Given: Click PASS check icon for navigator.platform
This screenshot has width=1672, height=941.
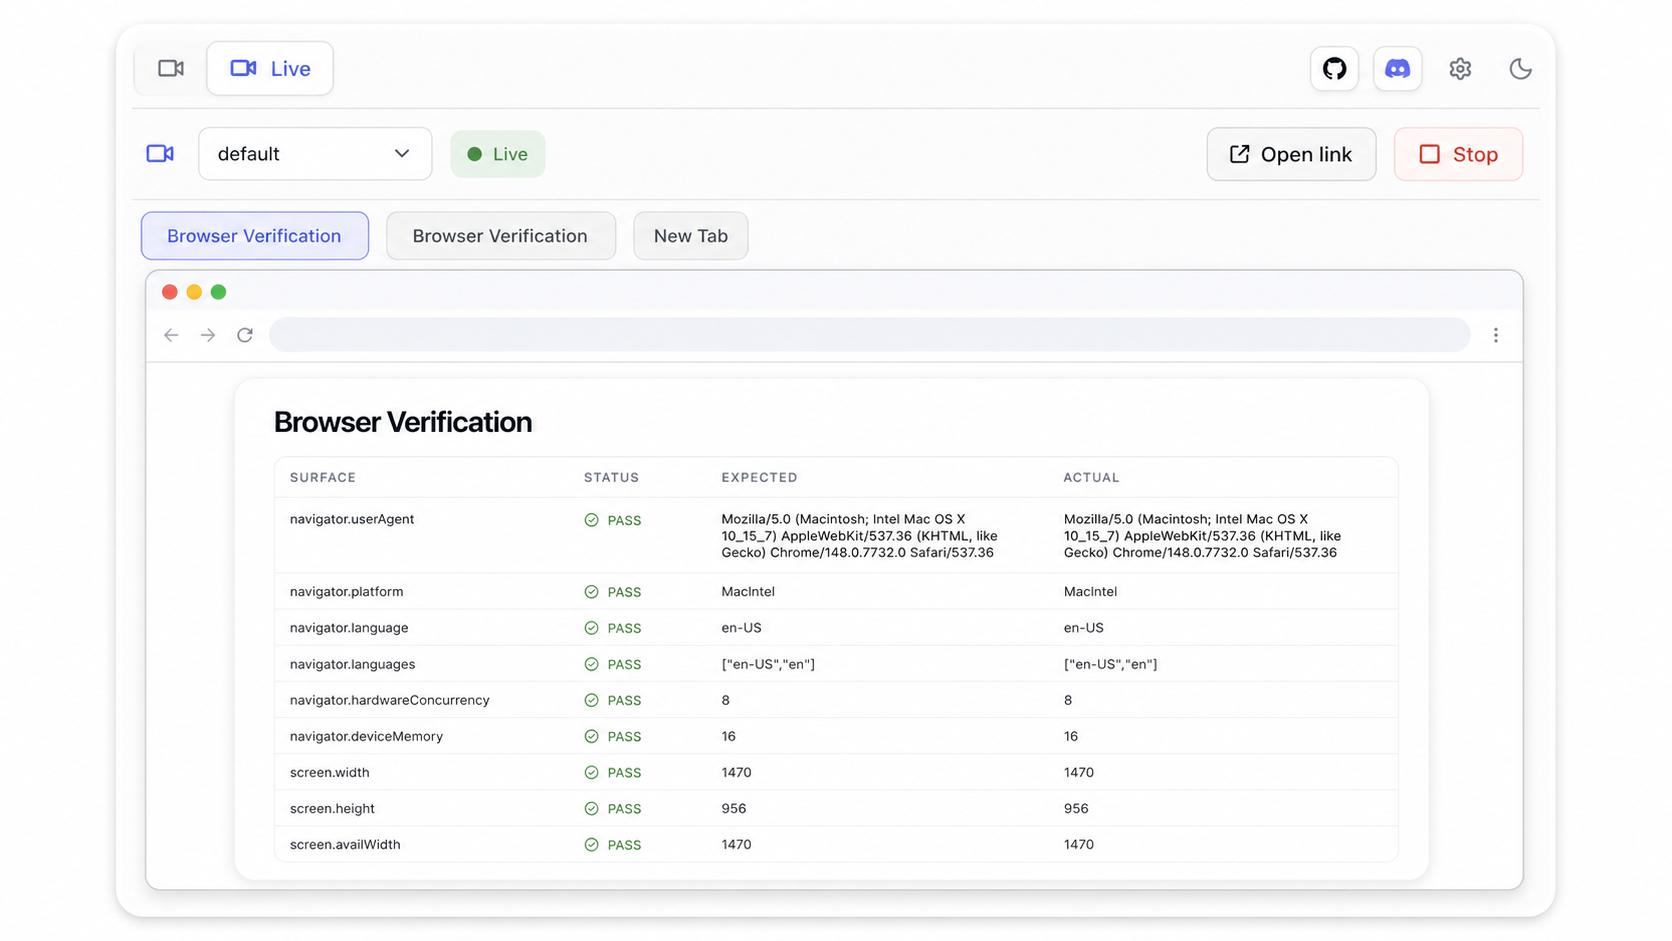Looking at the screenshot, I should coord(592,592).
